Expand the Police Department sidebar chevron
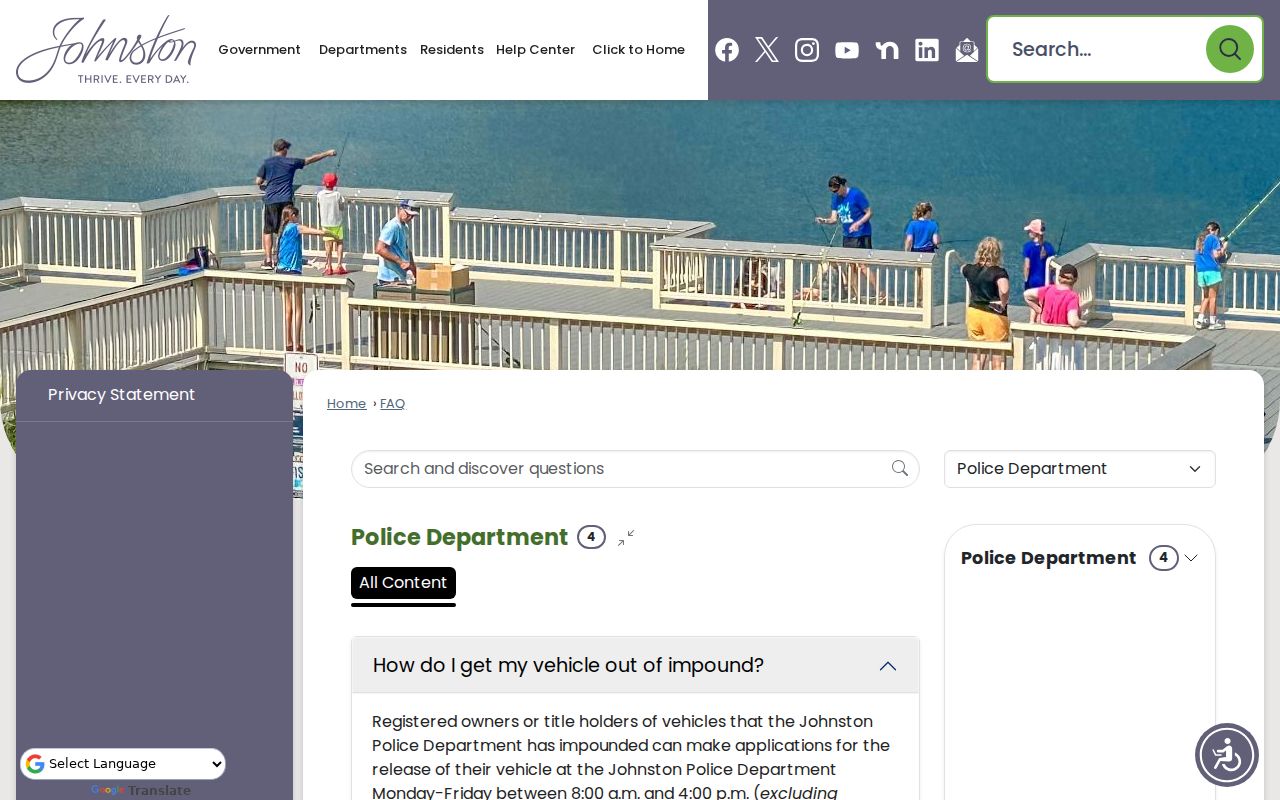Viewport: 1280px width, 800px height. [x=1191, y=558]
